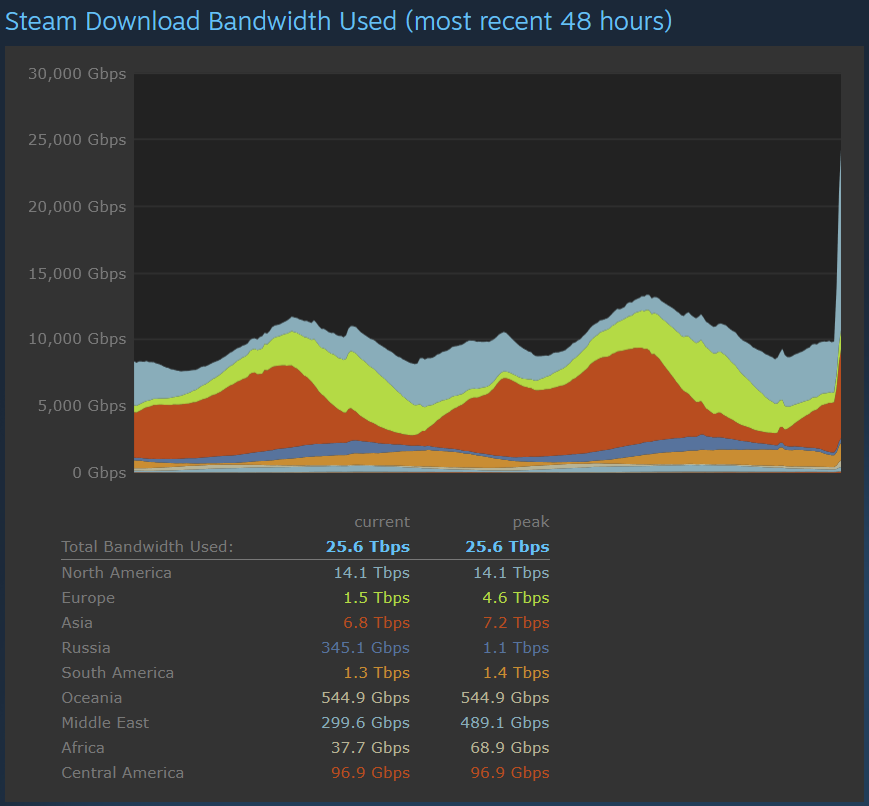This screenshot has width=869, height=806.
Task: Select the Africa row label
Action: tap(83, 748)
